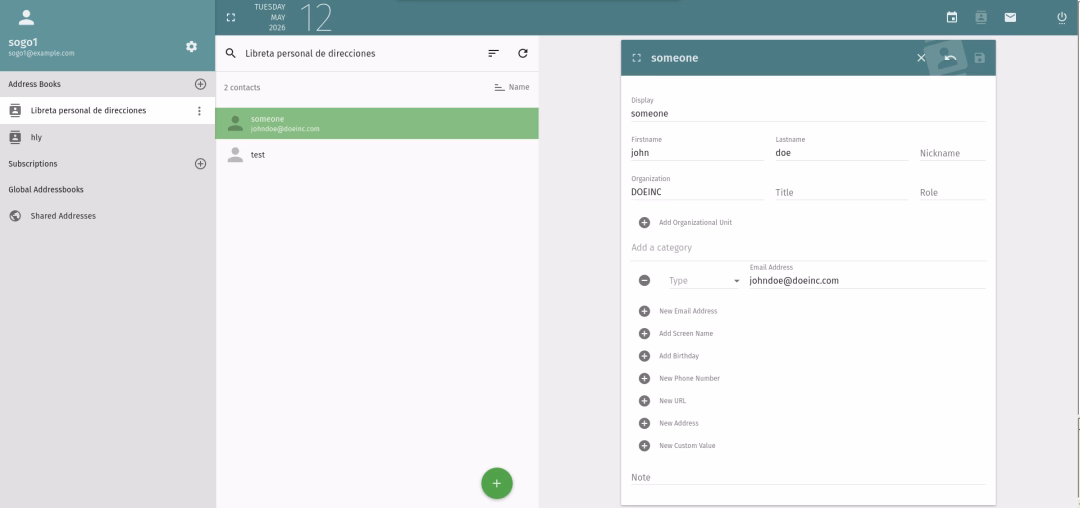1080x508 pixels.
Task: Select Libreta personal de direcciones address book
Action: 107,110
